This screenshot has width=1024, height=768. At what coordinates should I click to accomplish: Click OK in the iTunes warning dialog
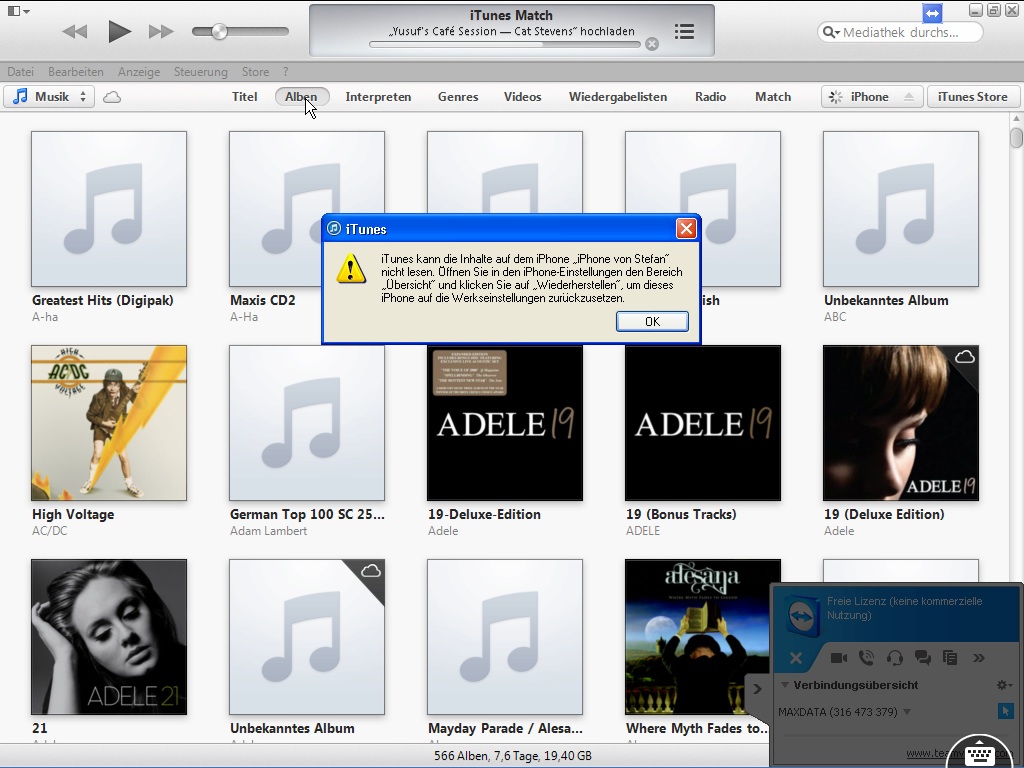652,321
